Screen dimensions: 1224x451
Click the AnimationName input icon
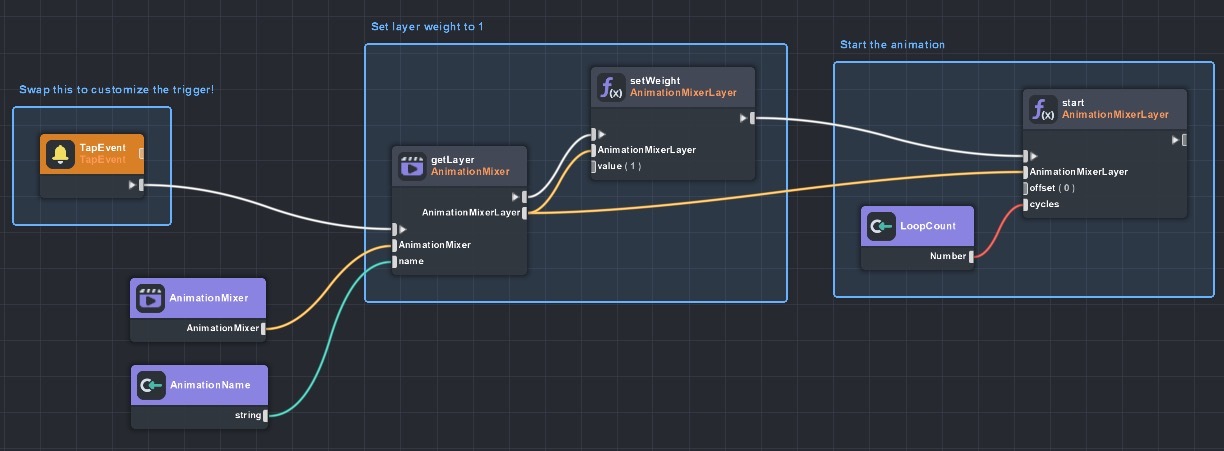point(150,385)
